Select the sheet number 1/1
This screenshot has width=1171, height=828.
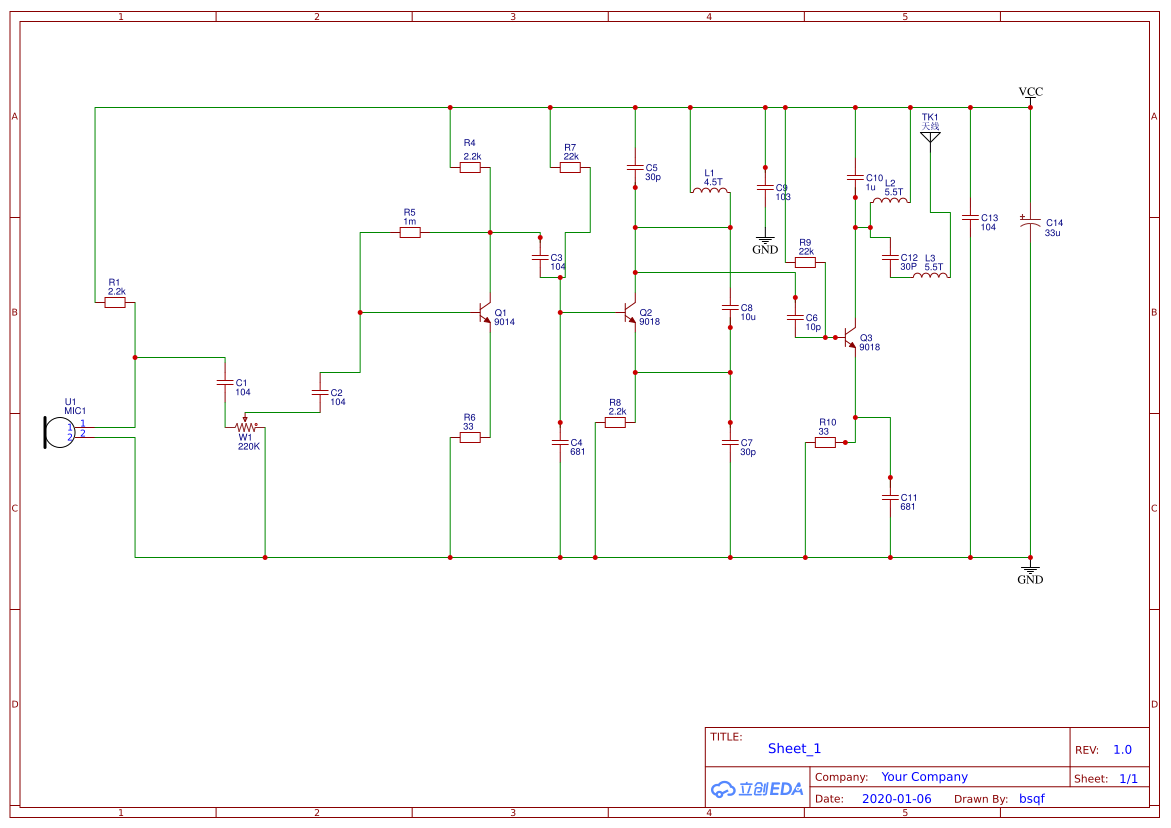click(1128, 779)
